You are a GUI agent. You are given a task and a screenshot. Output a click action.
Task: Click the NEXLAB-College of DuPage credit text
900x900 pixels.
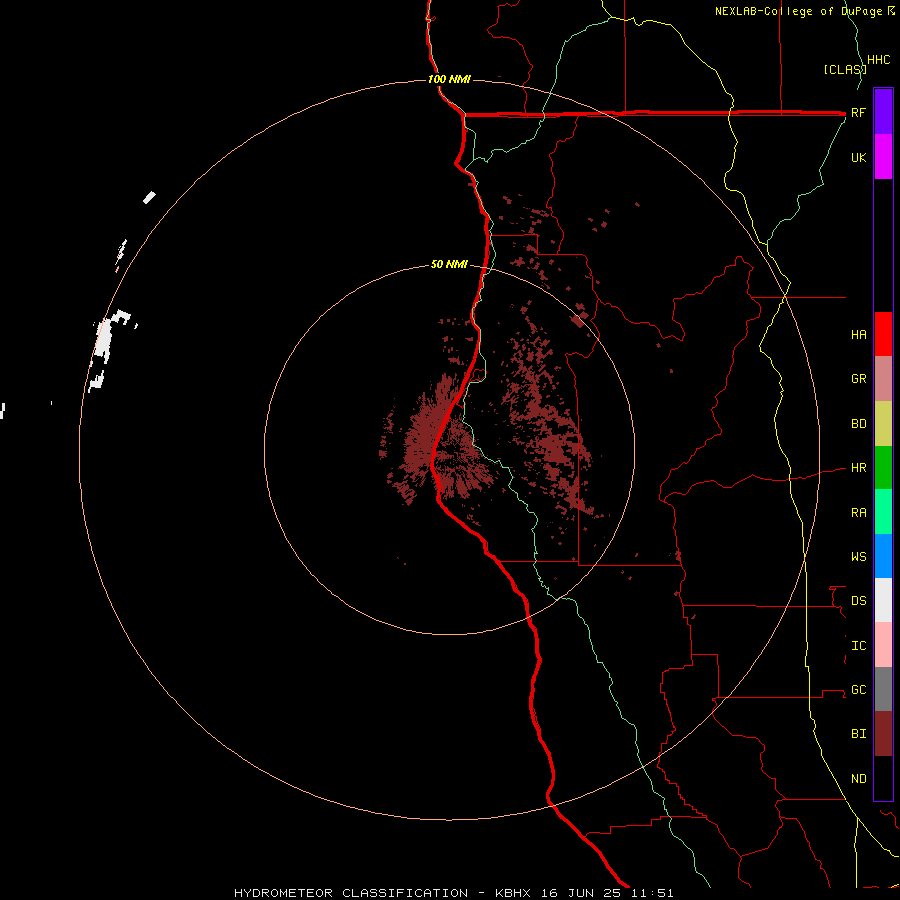coord(801,11)
